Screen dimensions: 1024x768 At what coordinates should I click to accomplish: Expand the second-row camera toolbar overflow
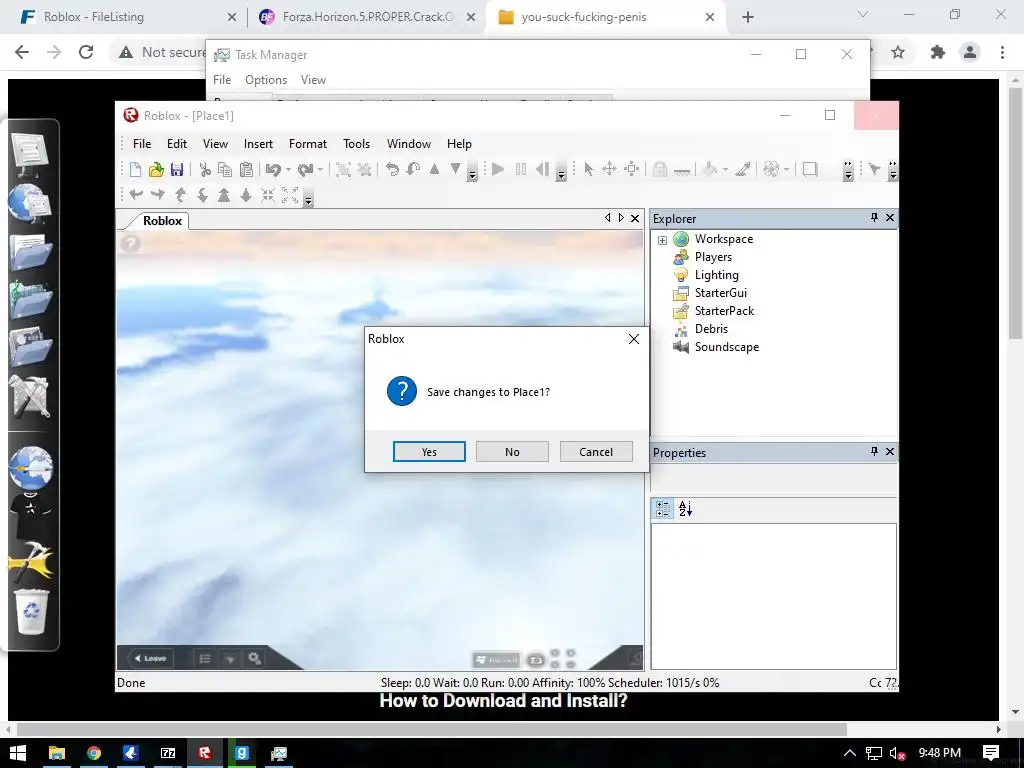coord(309,197)
